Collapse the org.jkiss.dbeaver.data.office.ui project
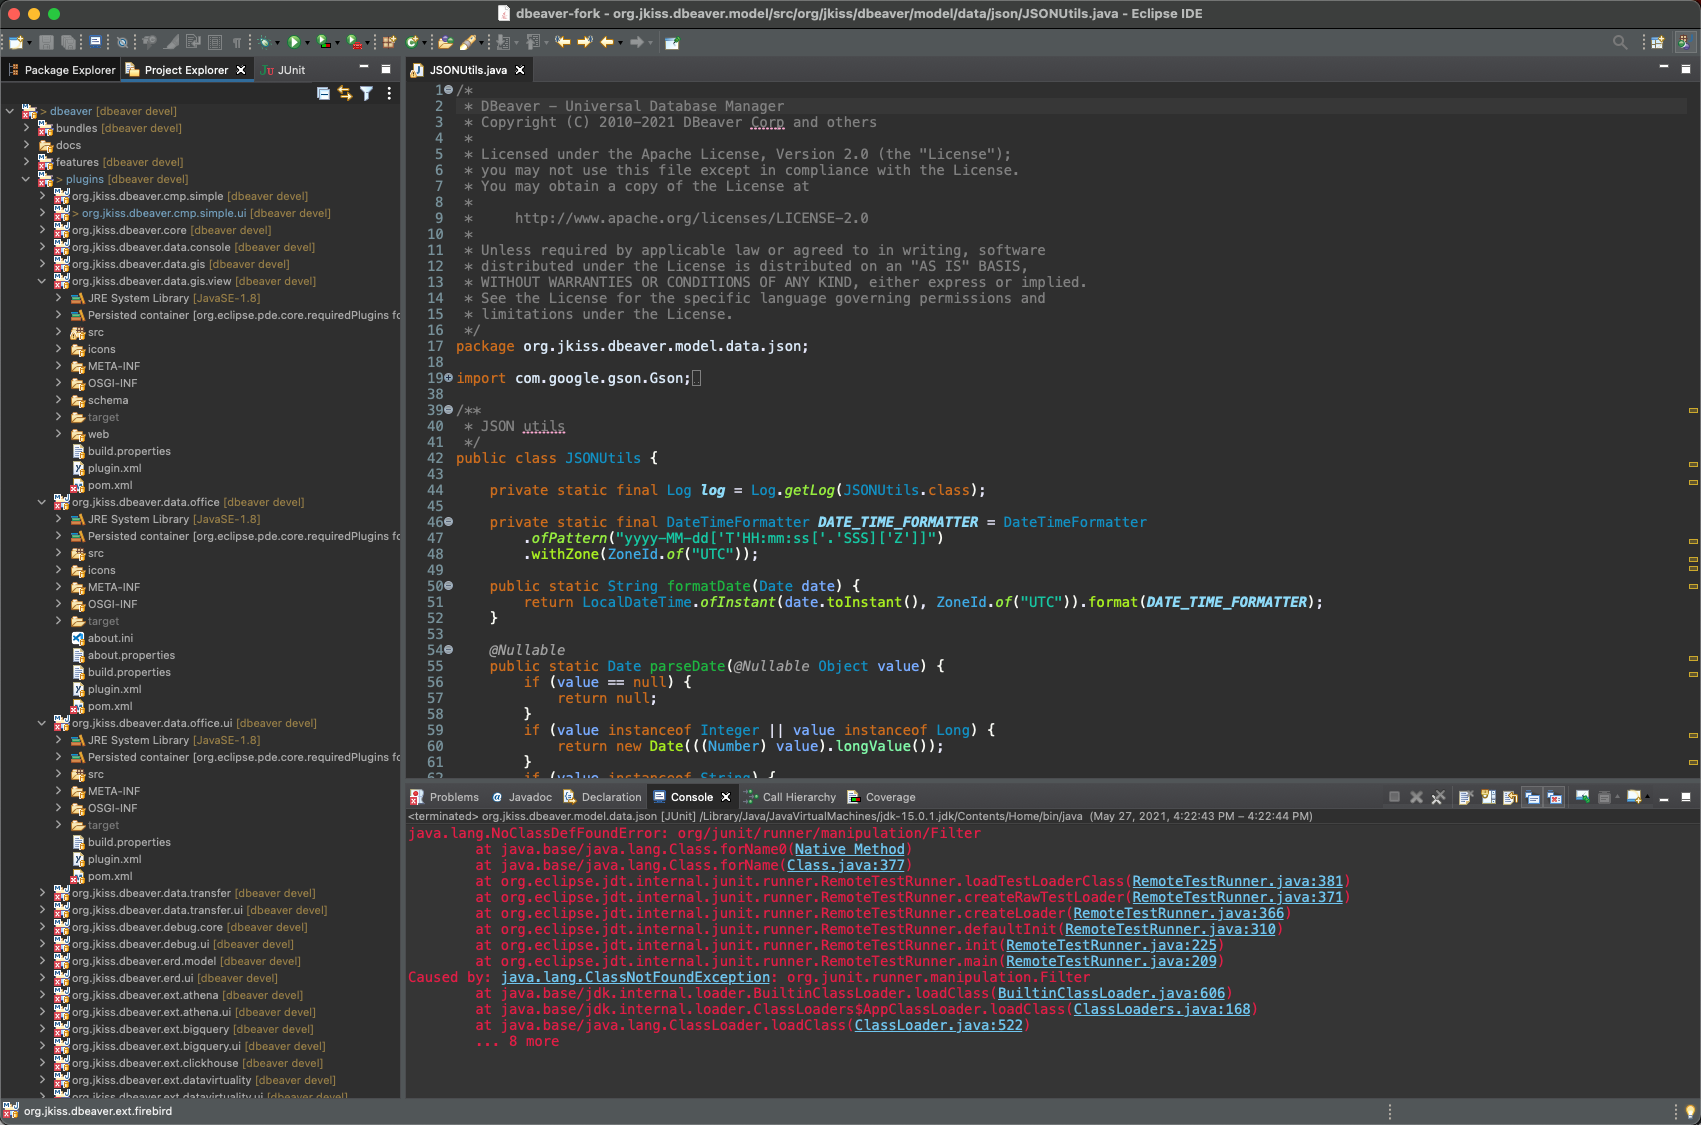This screenshot has width=1701, height=1125. coord(42,723)
